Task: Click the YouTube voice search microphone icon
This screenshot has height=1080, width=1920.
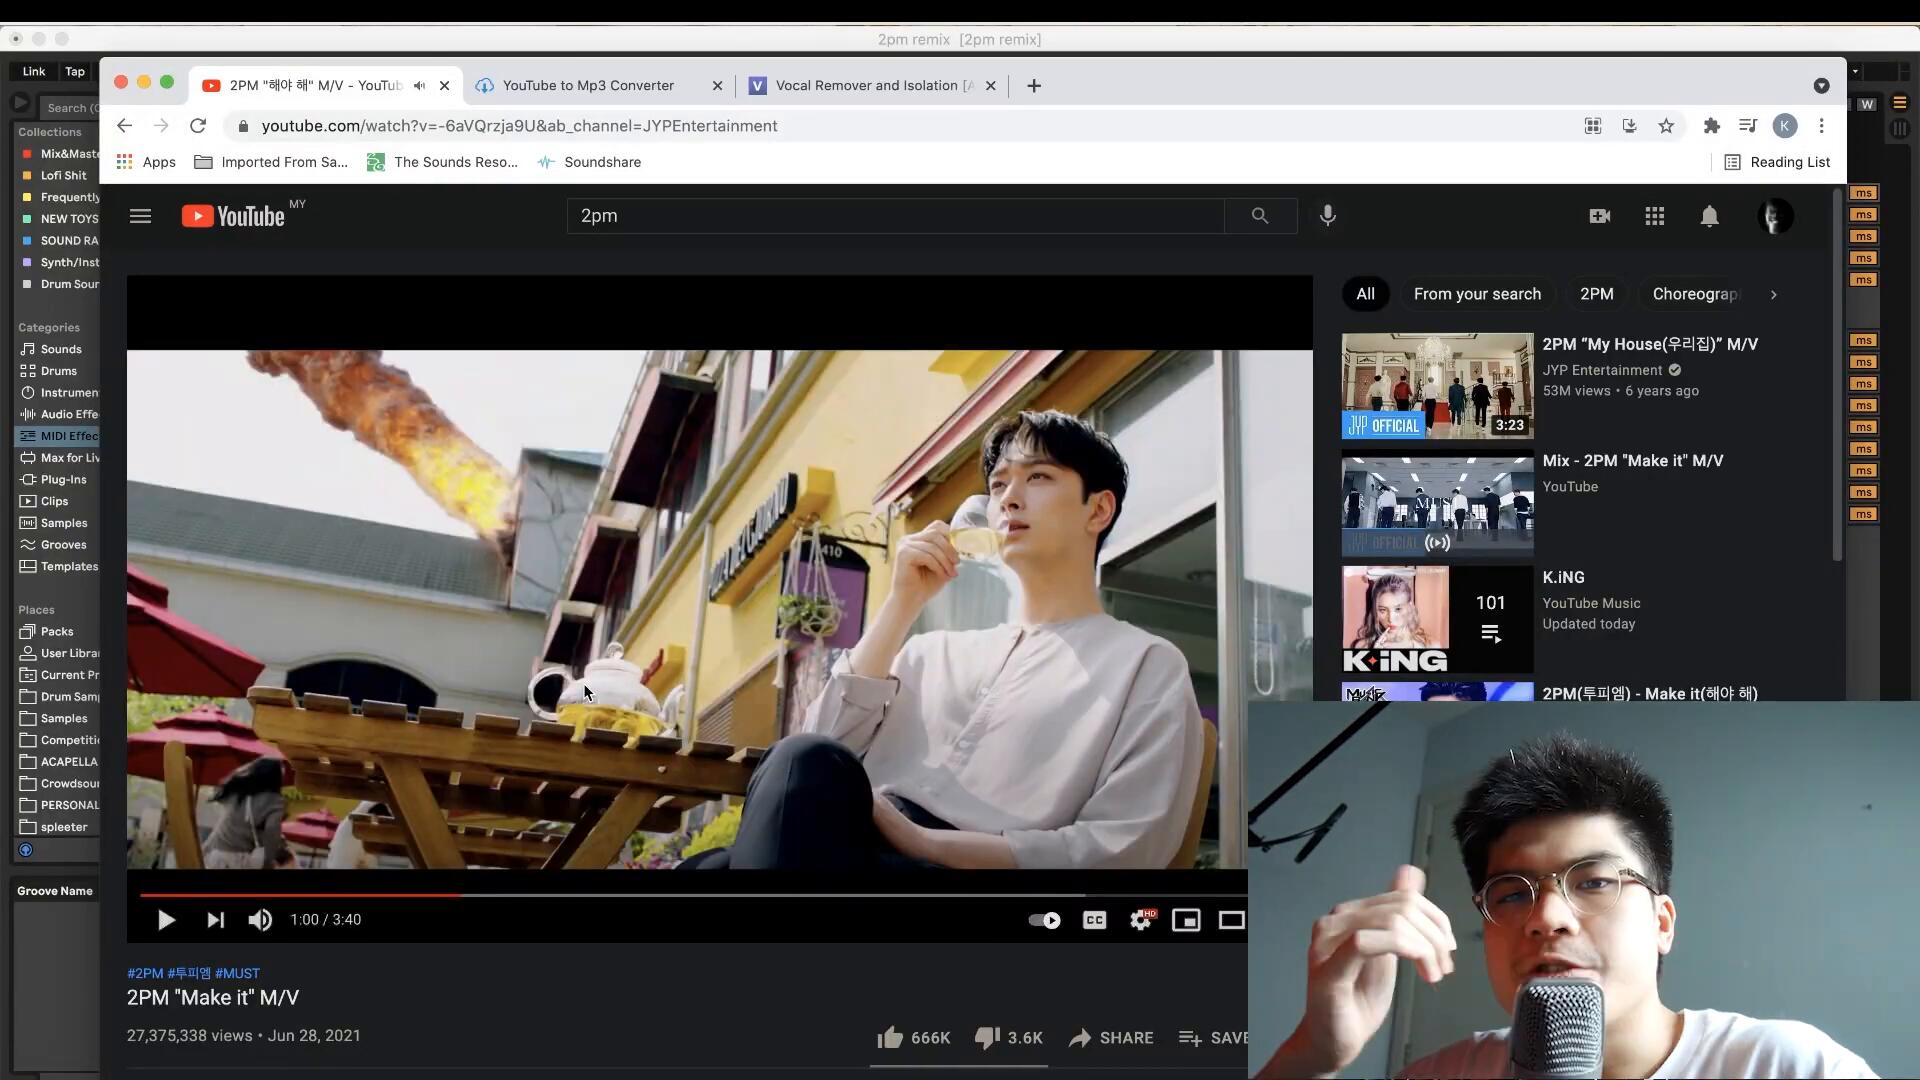Action: (x=1327, y=216)
